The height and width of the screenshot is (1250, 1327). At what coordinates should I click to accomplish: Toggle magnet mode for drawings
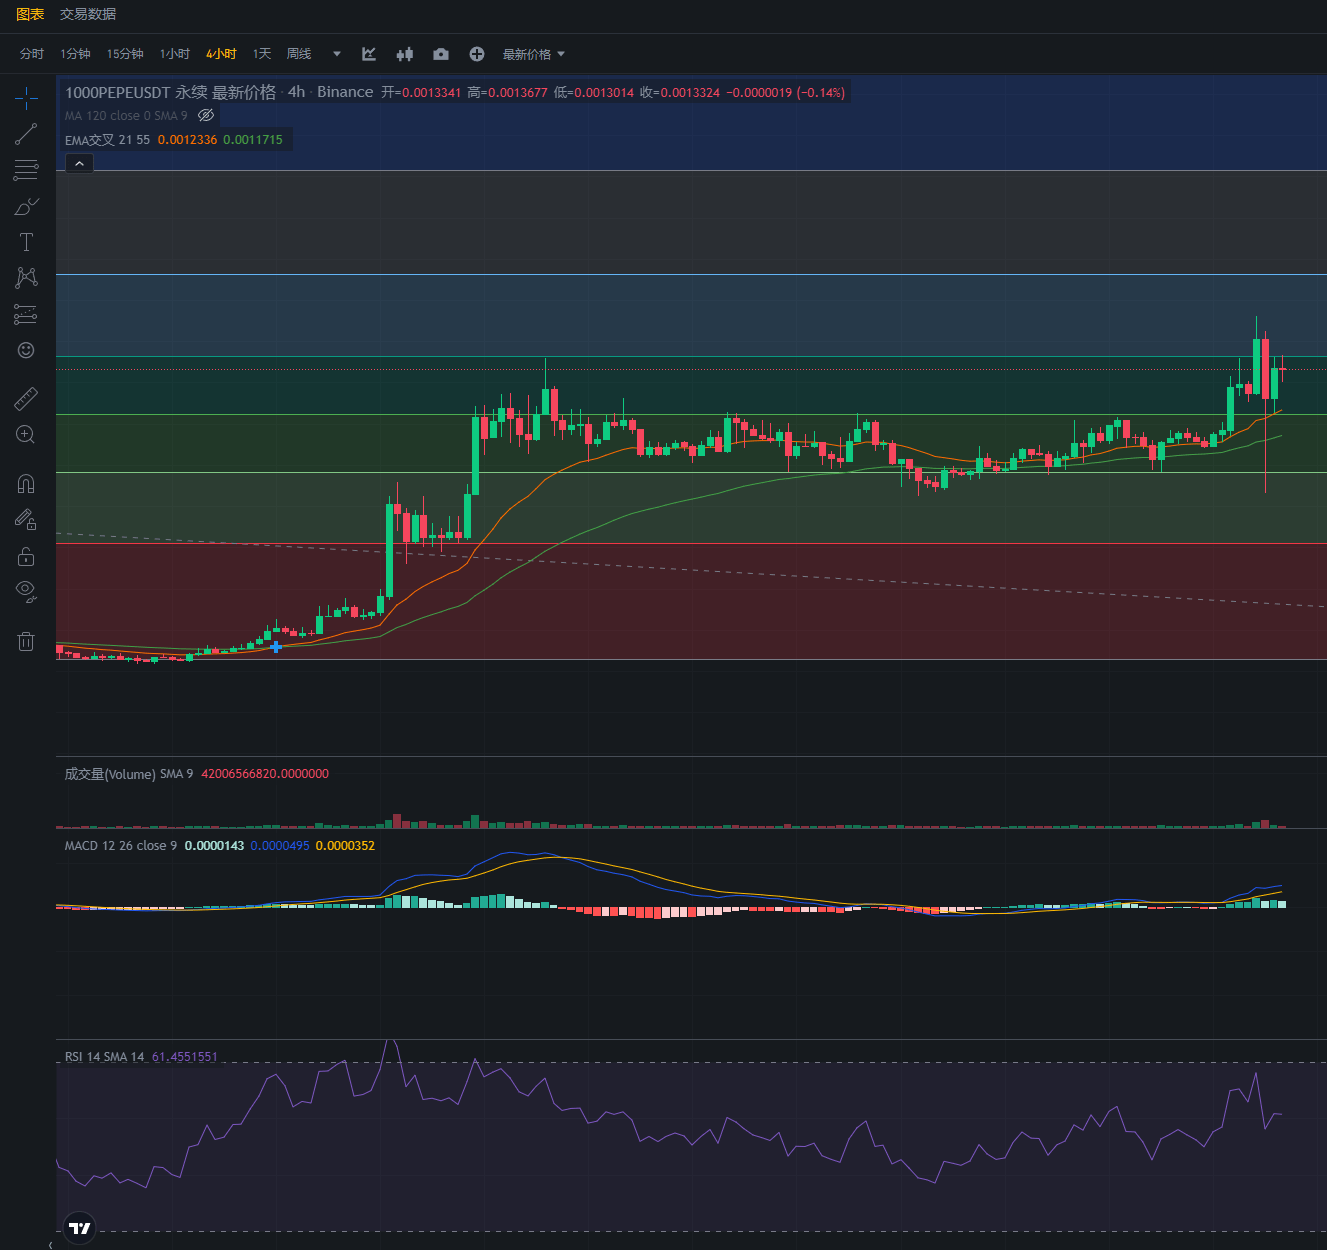click(x=26, y=484)
